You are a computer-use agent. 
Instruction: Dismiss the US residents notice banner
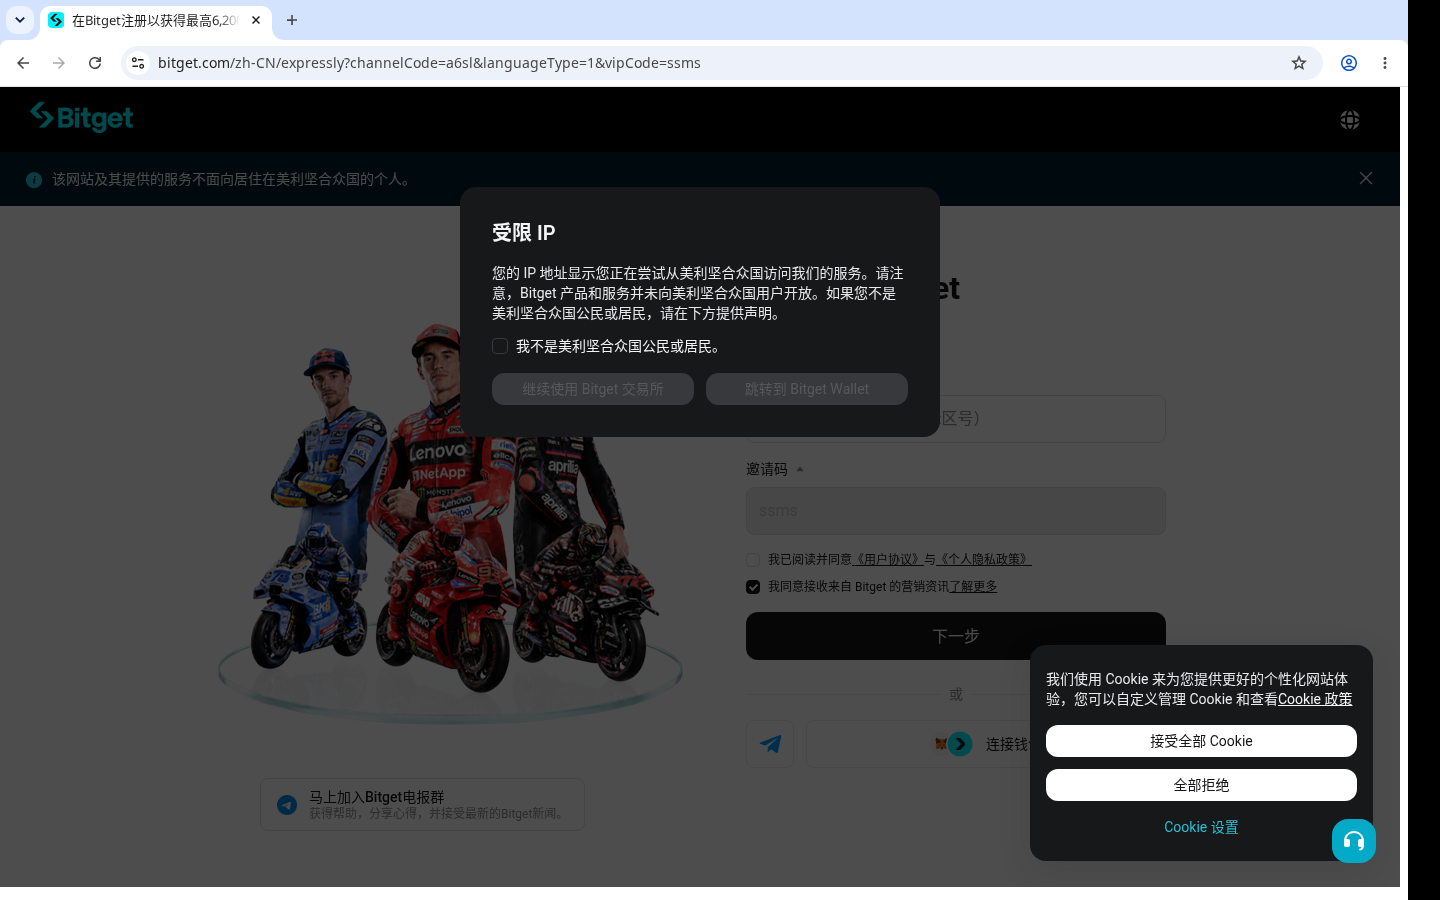(x=1366, y=178)
